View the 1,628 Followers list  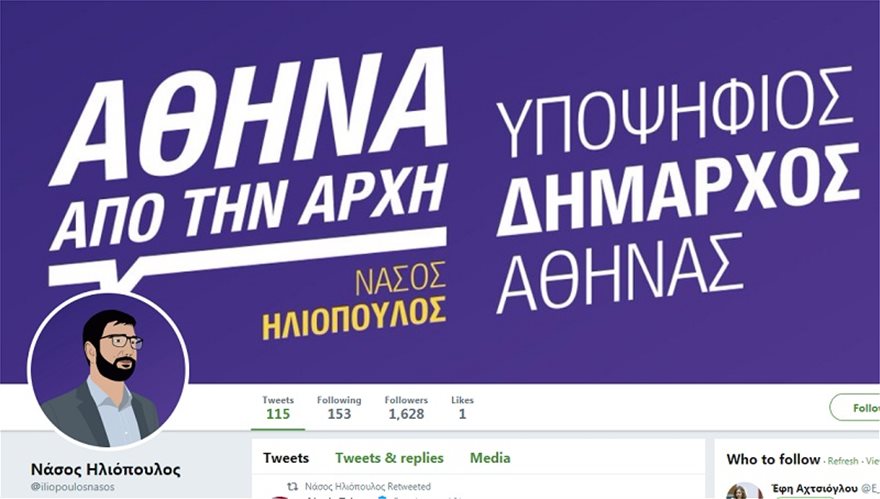point(406,408)
